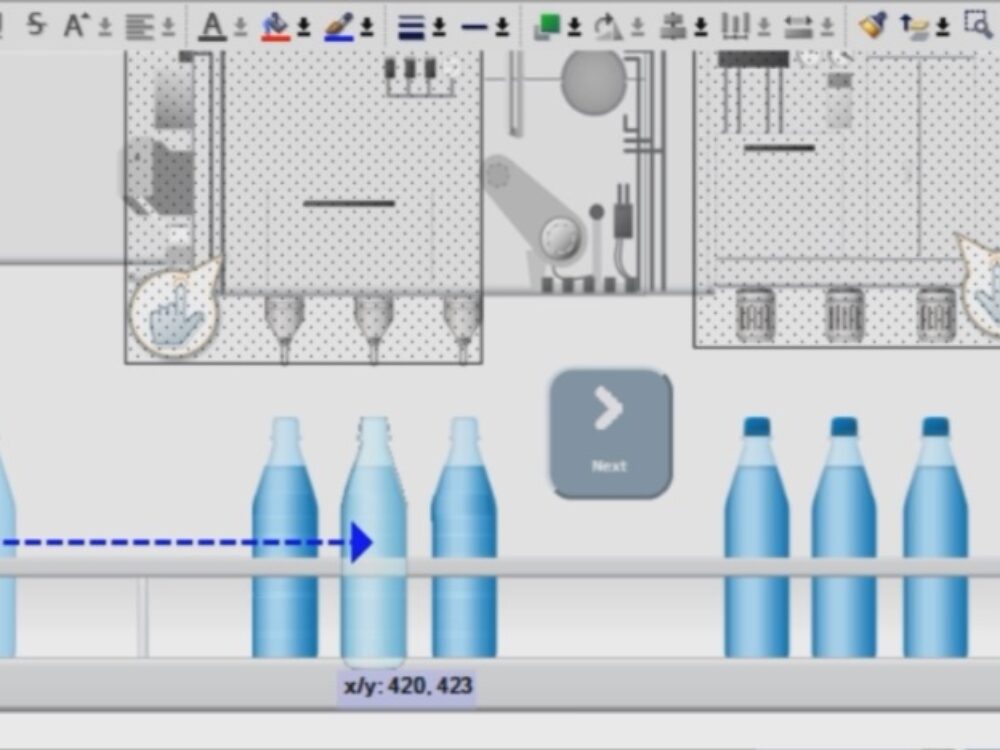The height and width of the screenshot is (750, 1000).
Task: Apply the fill background color bucket
Action: (x=276, y=27)
